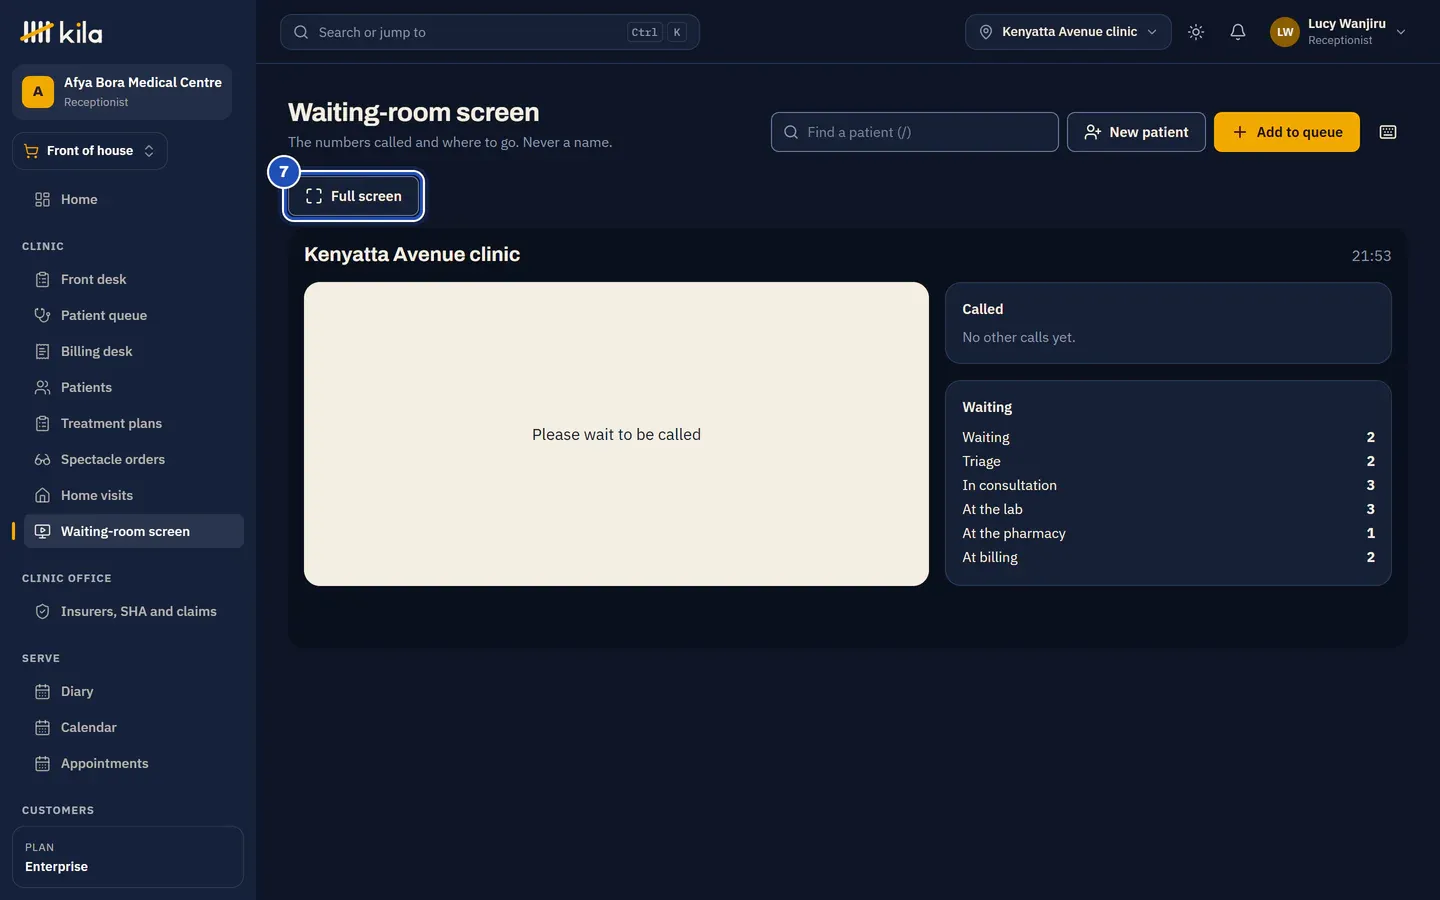Image resolution: width=1440 pixels, height=900 pixels.
Task: Click the 21:53 clock time
Action: click(x=1371, y=256)
